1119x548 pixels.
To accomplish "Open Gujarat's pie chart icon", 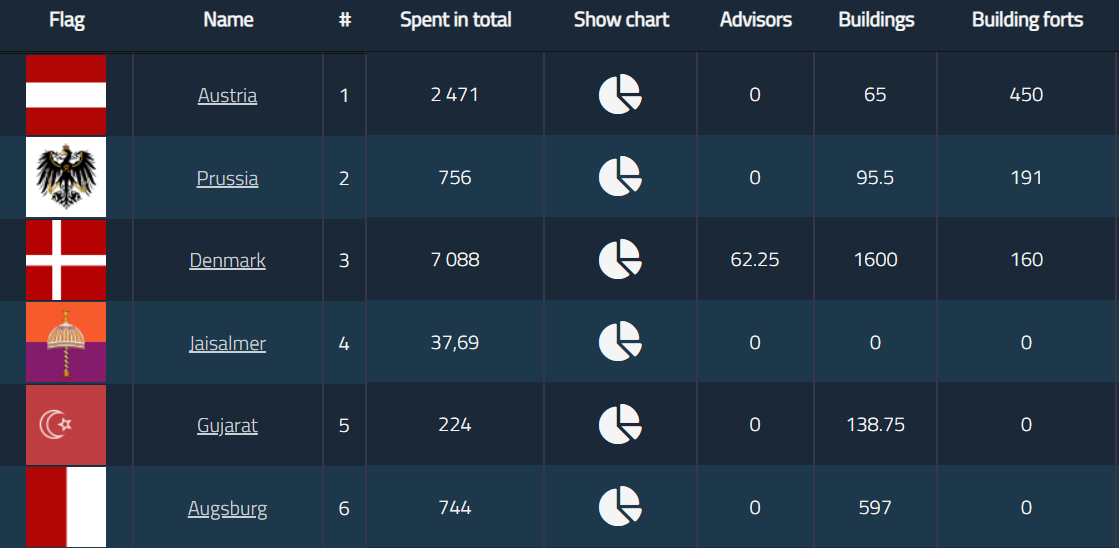I will [620, 424].
